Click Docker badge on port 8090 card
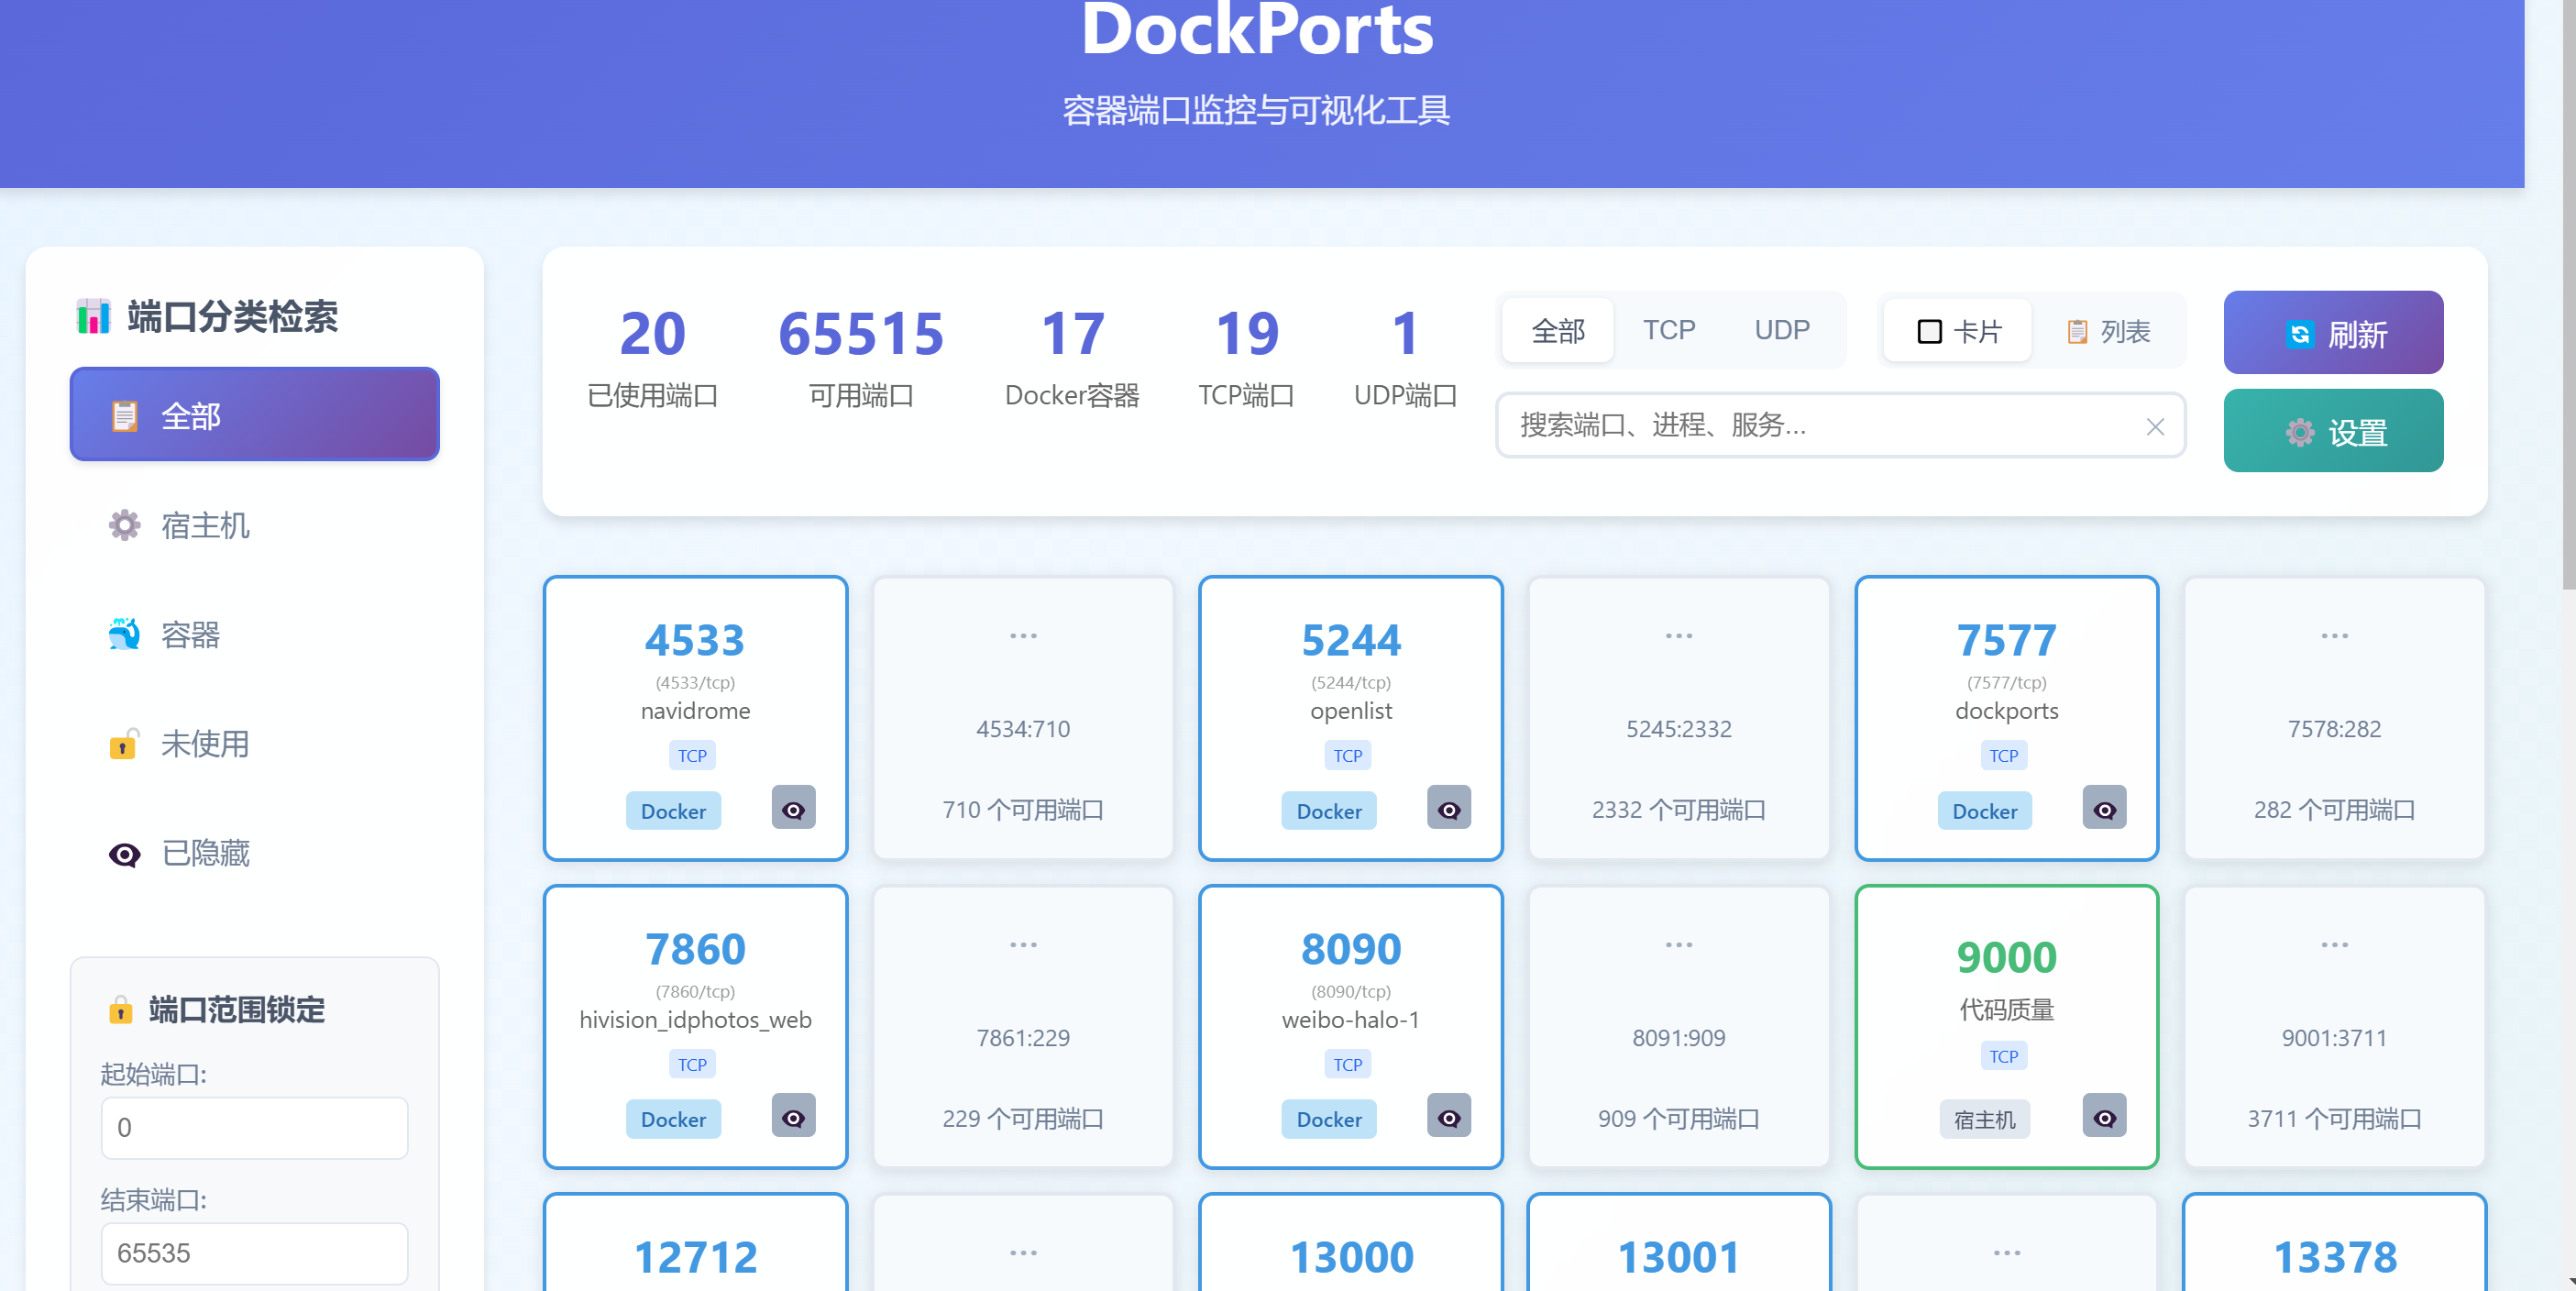Image resolution: width=2576 pixels, height=1291 pixels. coord(1329,1119)
